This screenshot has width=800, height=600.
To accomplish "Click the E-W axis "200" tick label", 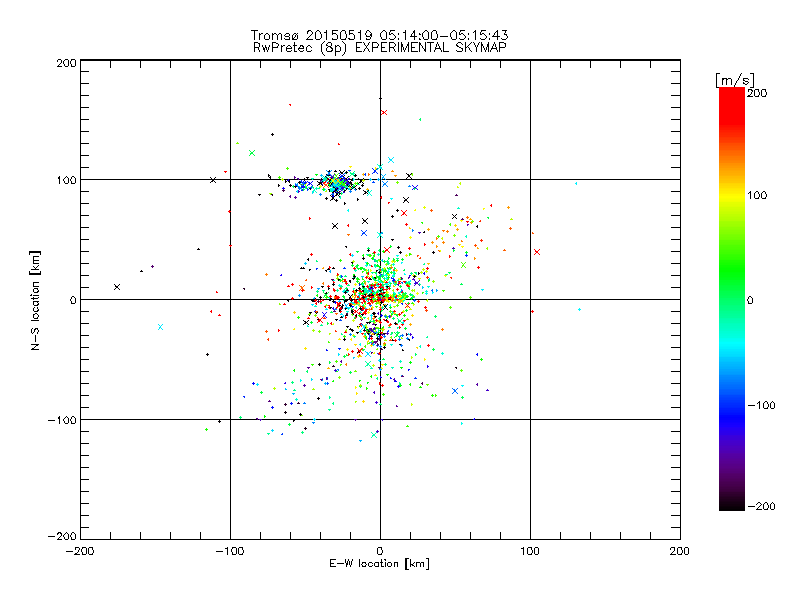I will point(680,551).
